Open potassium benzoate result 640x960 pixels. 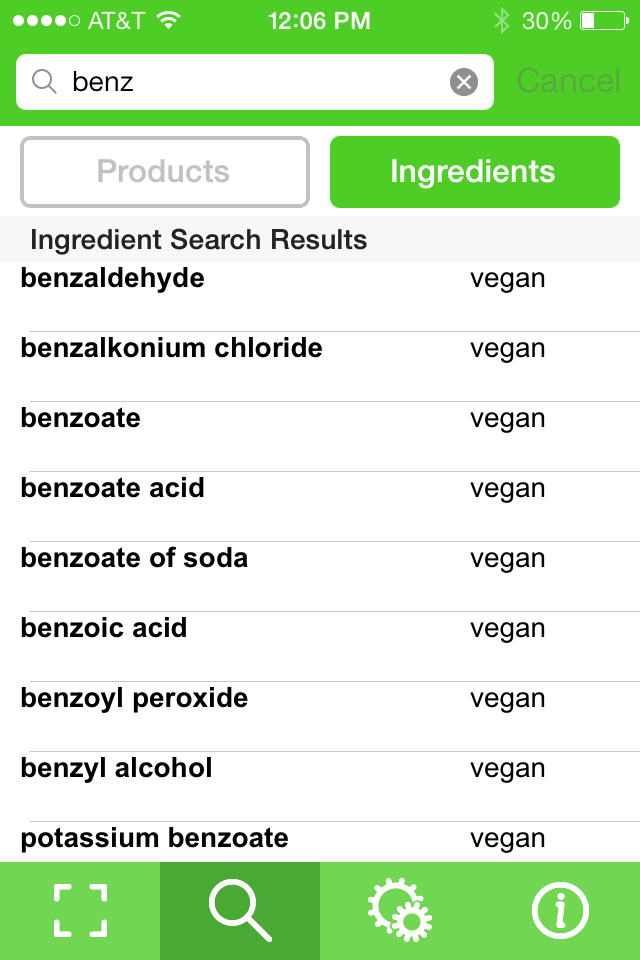click(320, 842)
